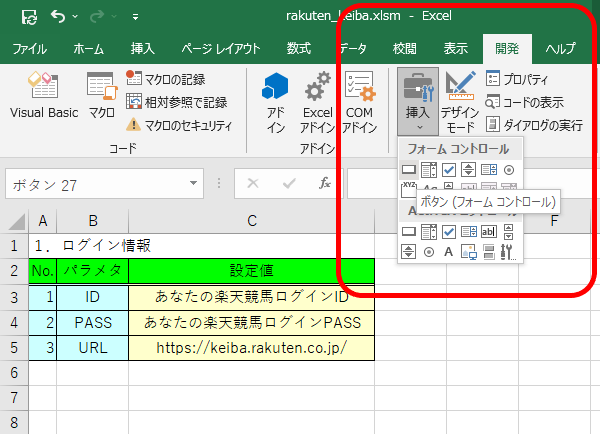Open the Visual Basic editor
Screen dimensions: 600x434
[x=44, y=96]
